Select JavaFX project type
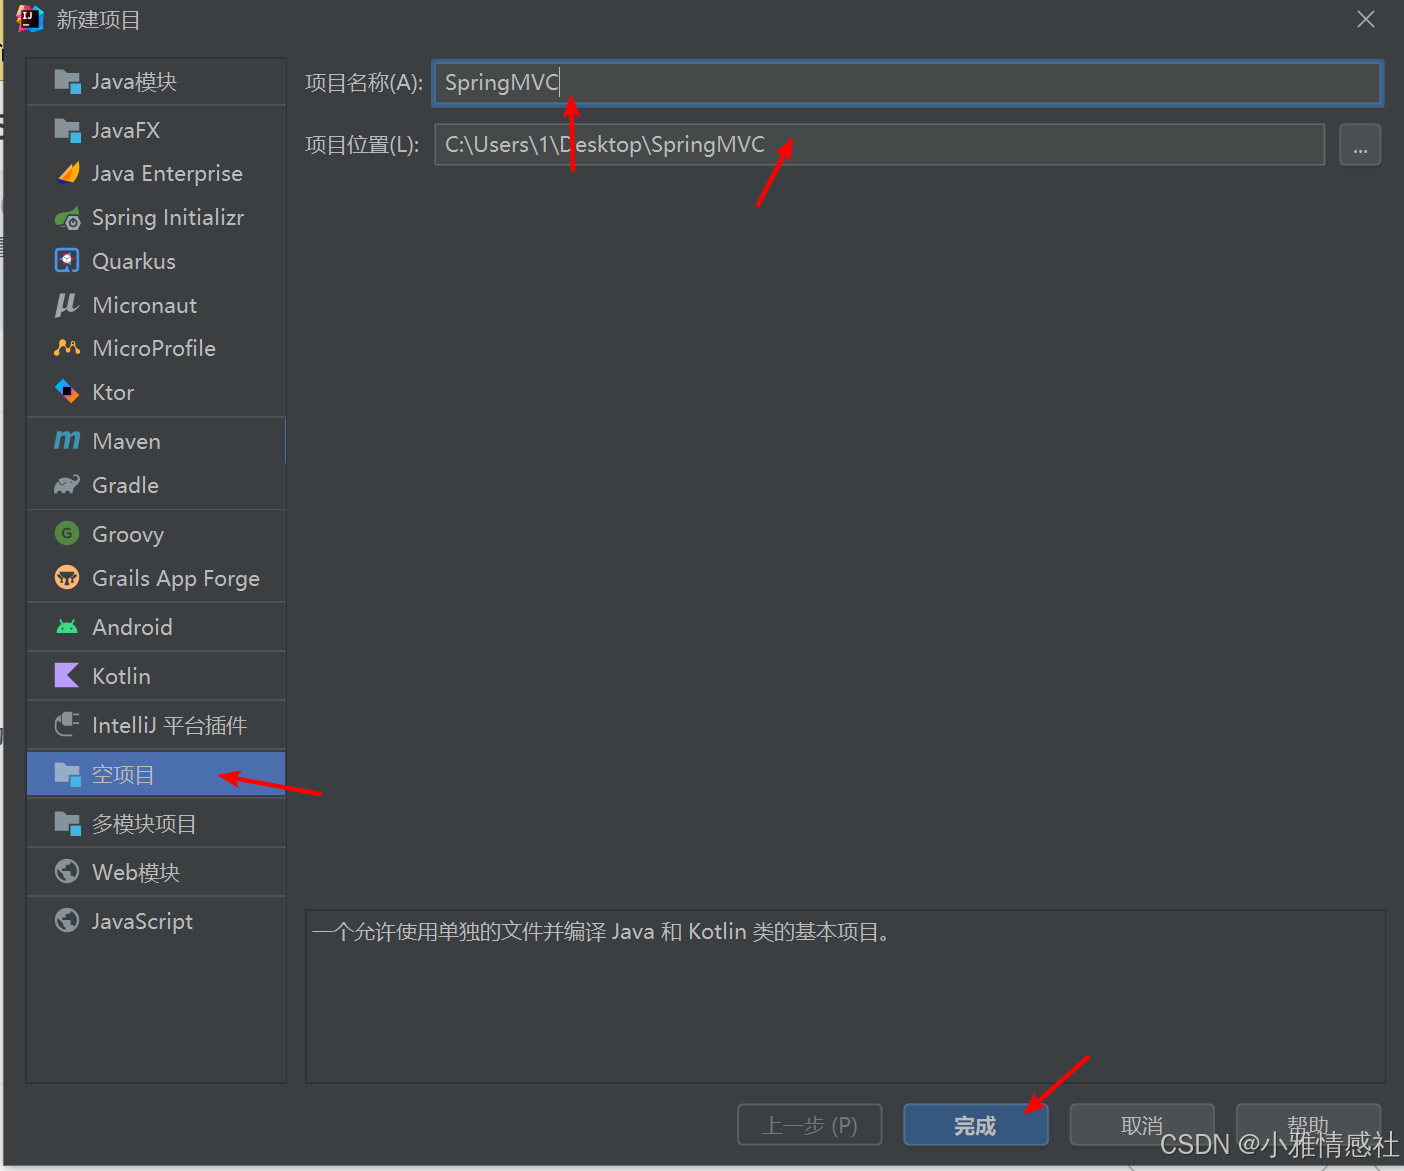The width and height of the screenshot is (1404, 1171). 156,130
